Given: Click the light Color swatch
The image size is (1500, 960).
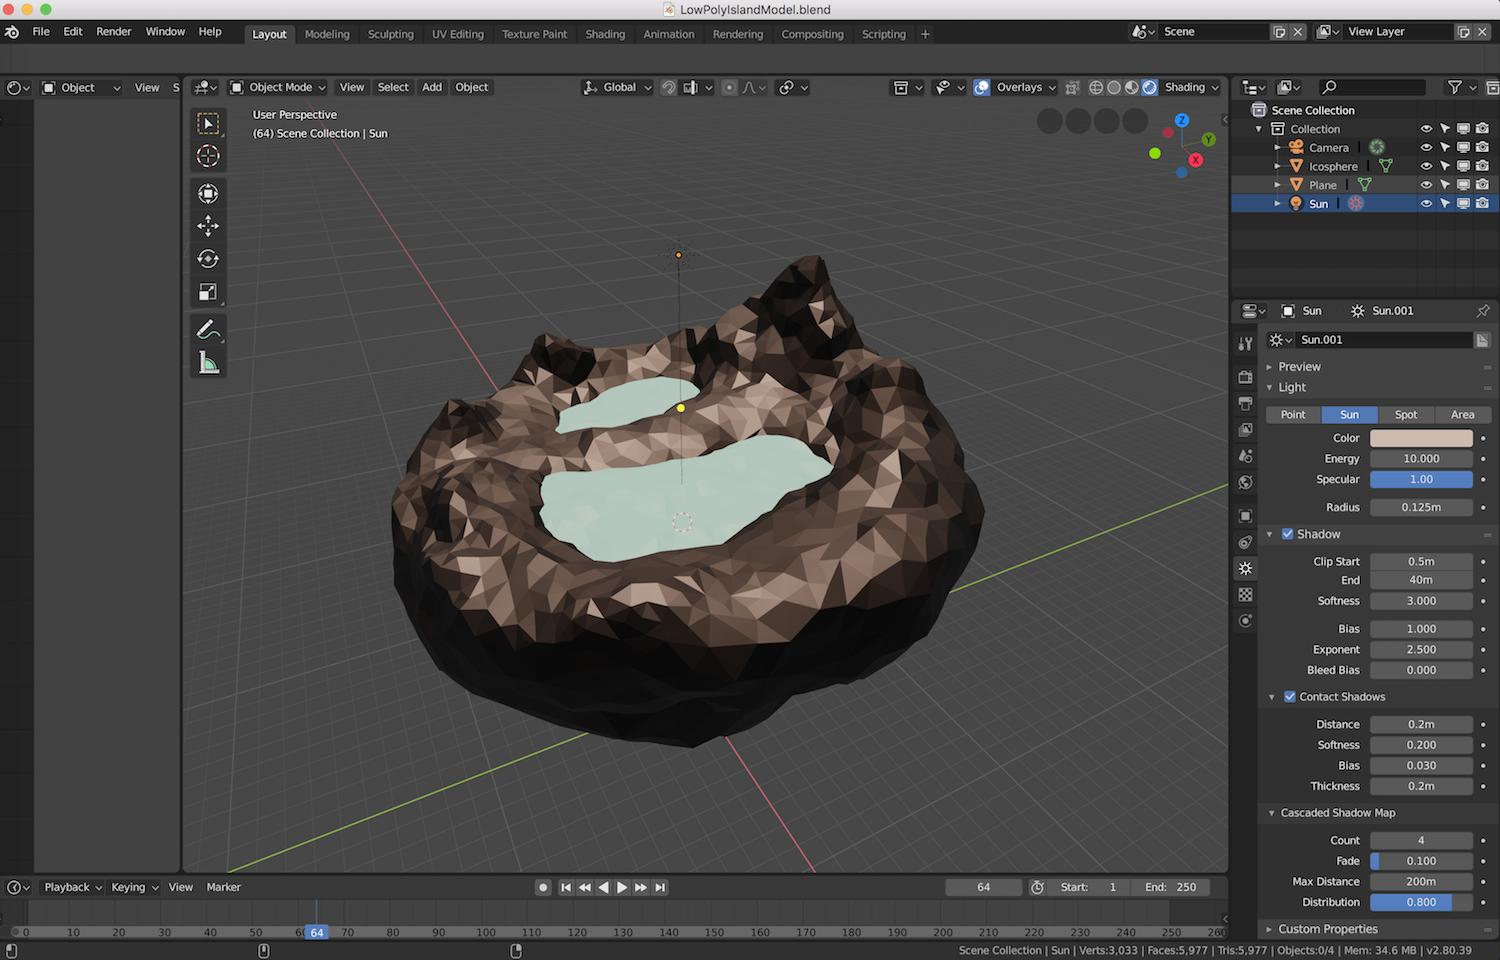Looking at the screenshot, I should coord(1421,438).
